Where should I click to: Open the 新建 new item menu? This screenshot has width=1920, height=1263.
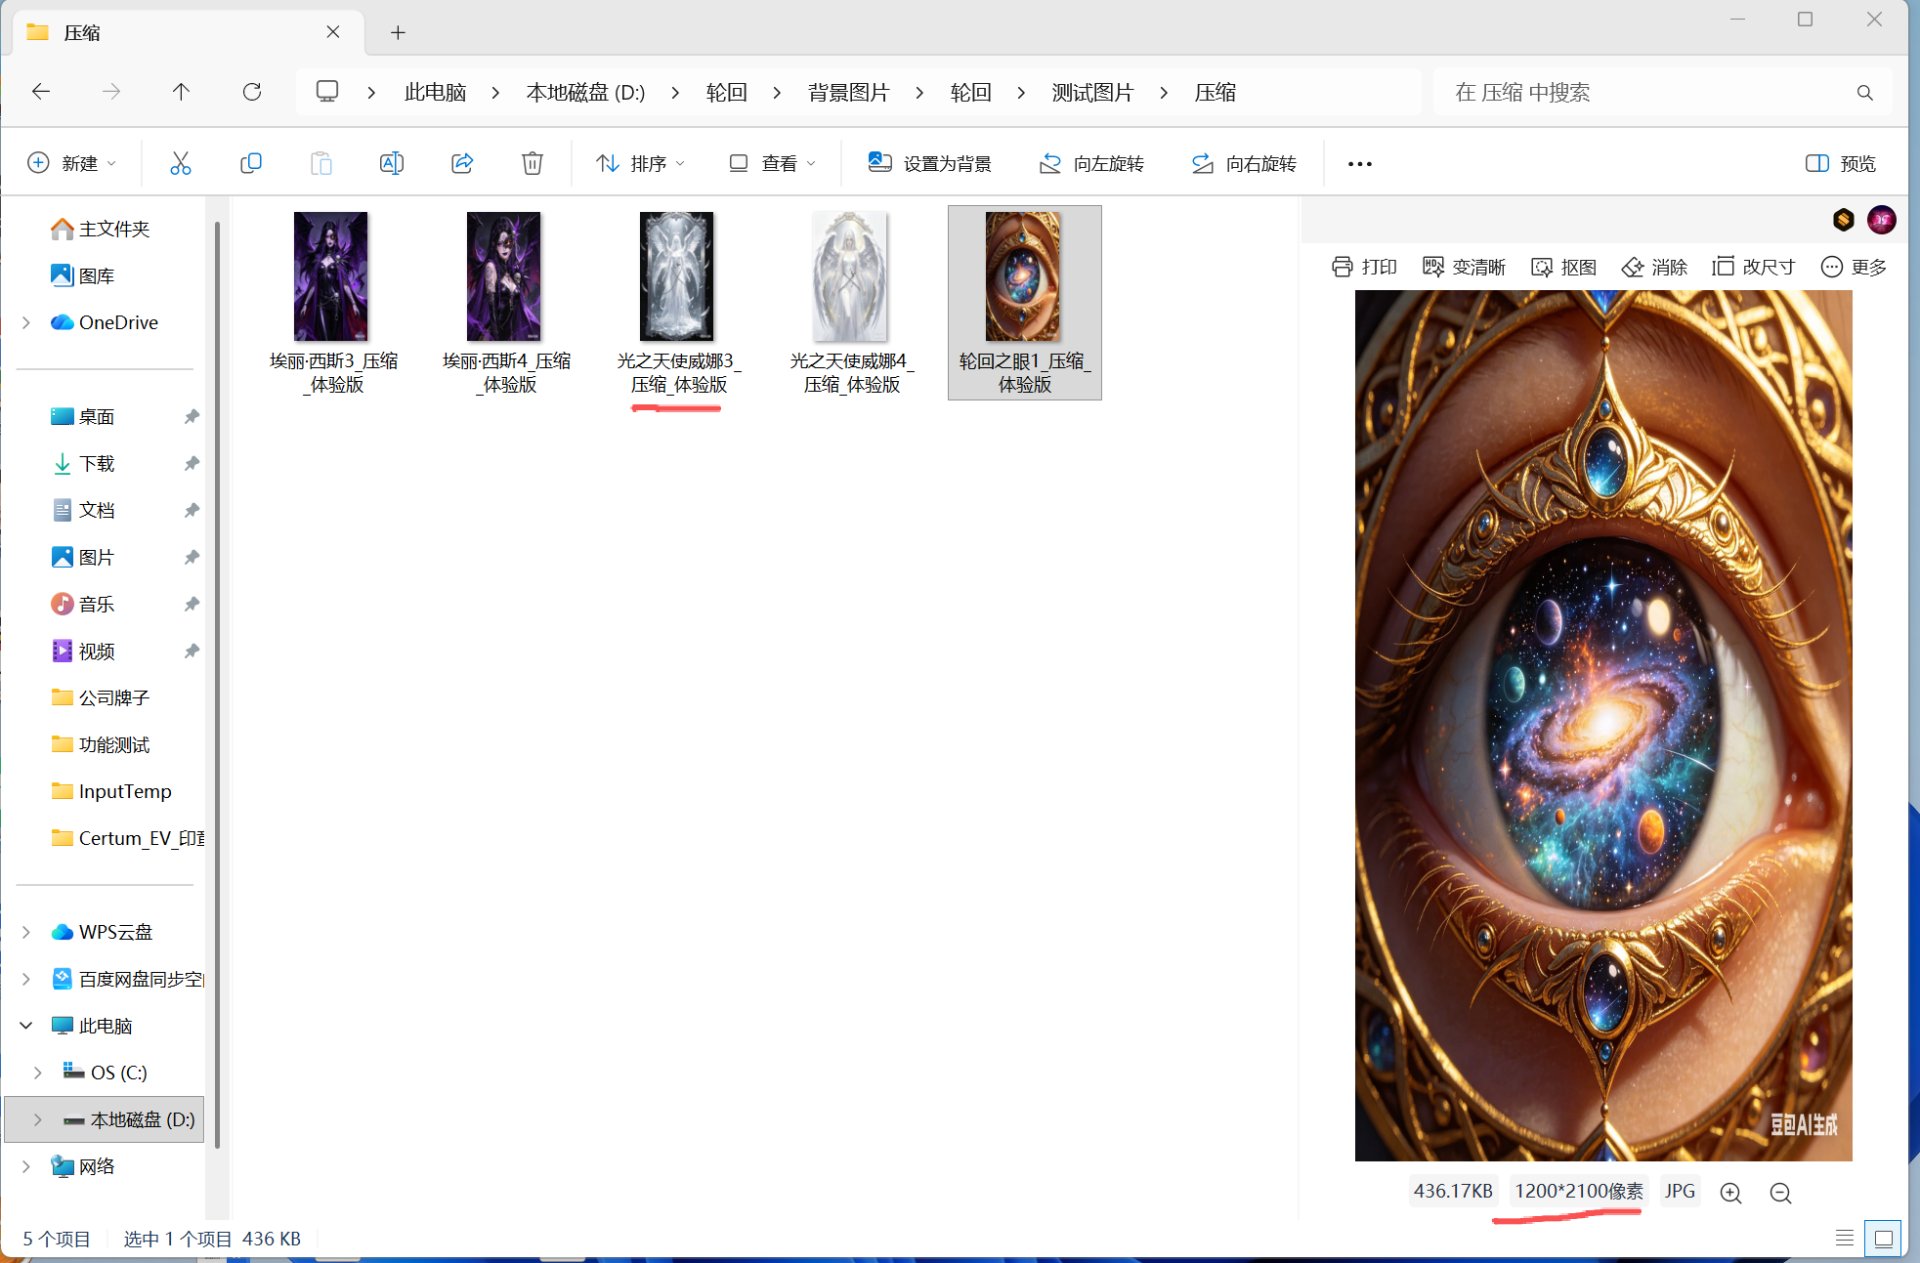tap(72, 163)
